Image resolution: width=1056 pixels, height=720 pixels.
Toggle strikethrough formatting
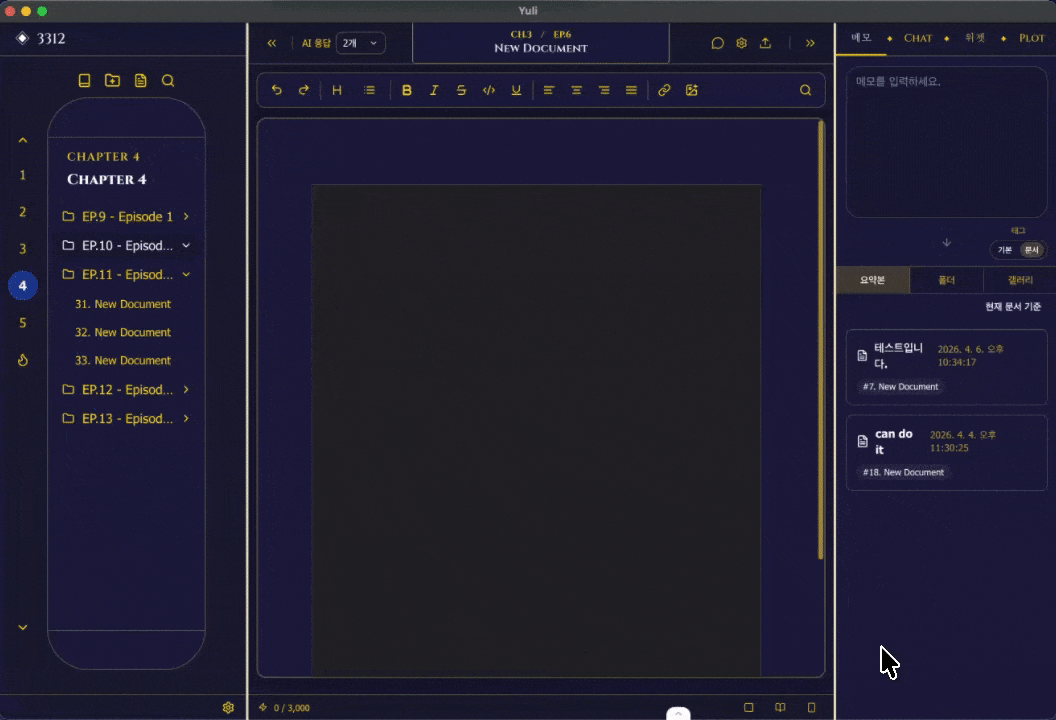click(461, 90)
